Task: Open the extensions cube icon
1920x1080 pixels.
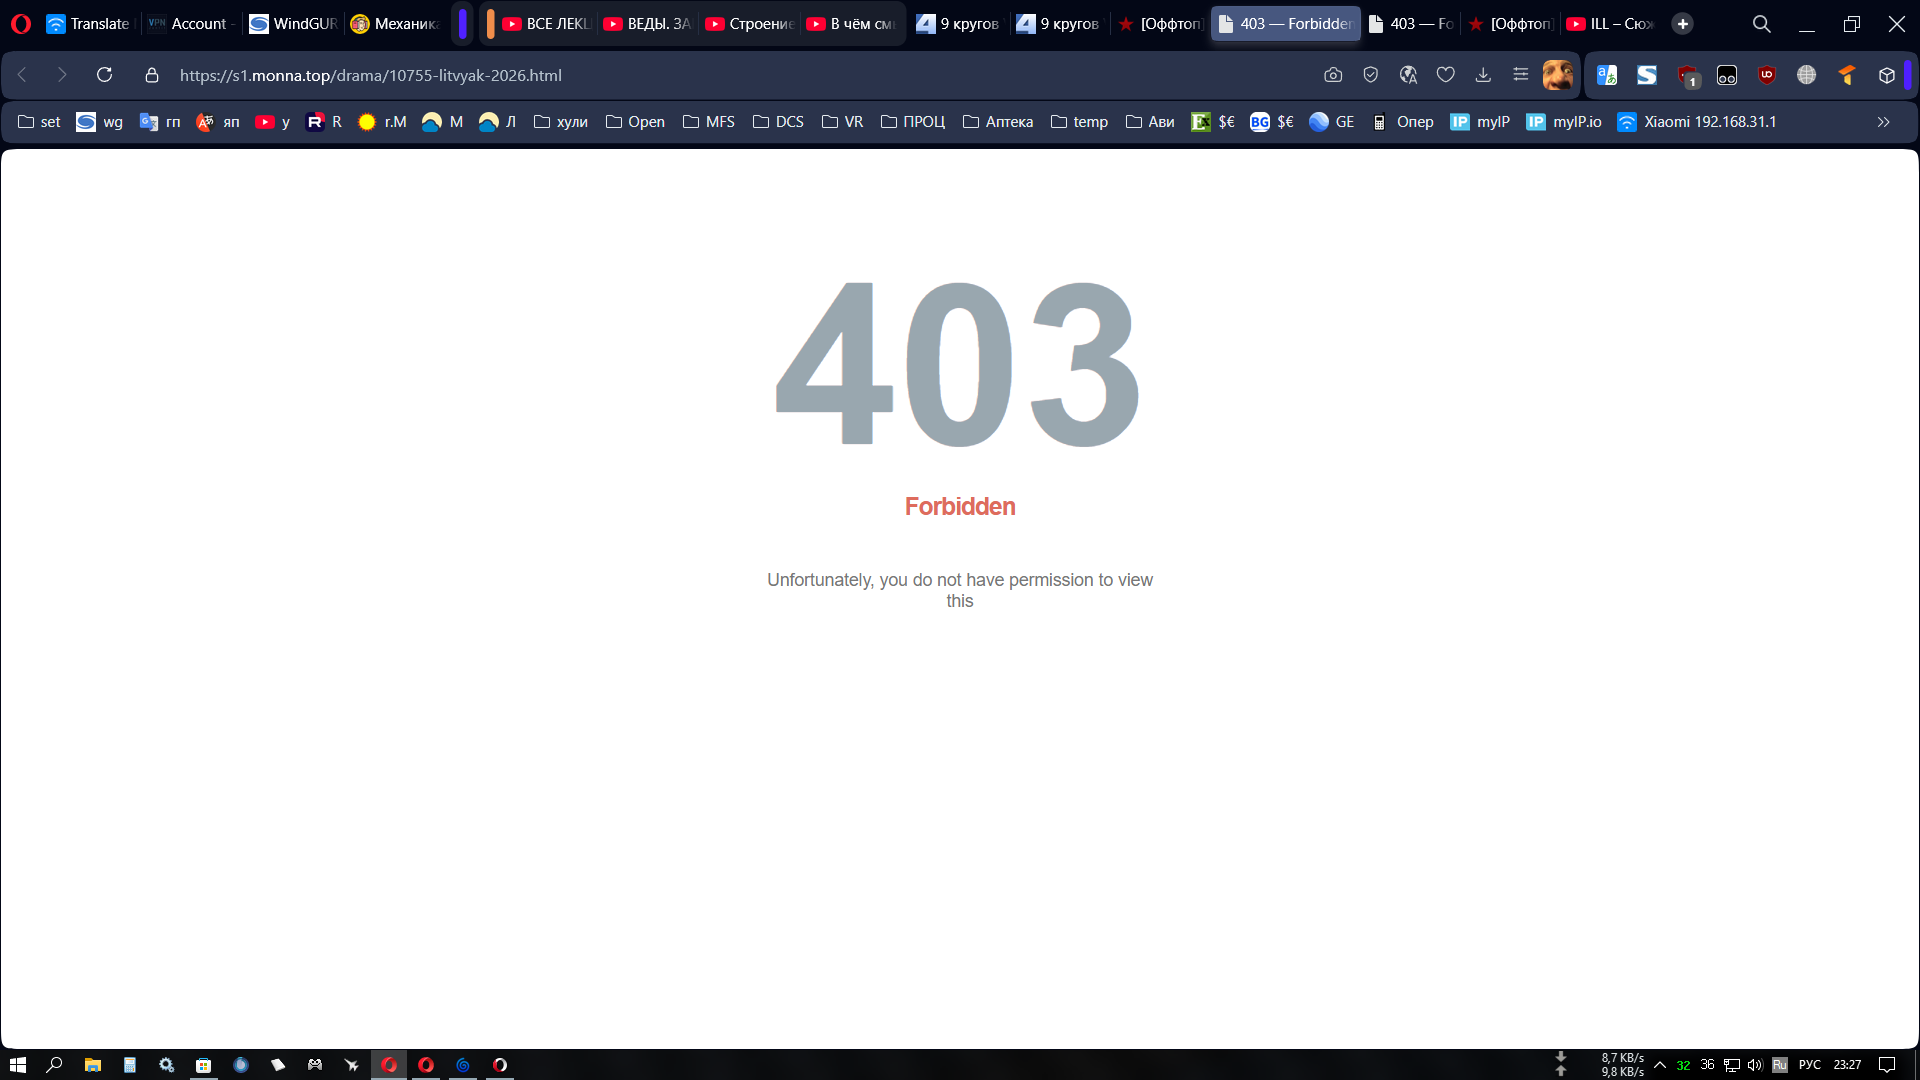Action: (1887, 75)
